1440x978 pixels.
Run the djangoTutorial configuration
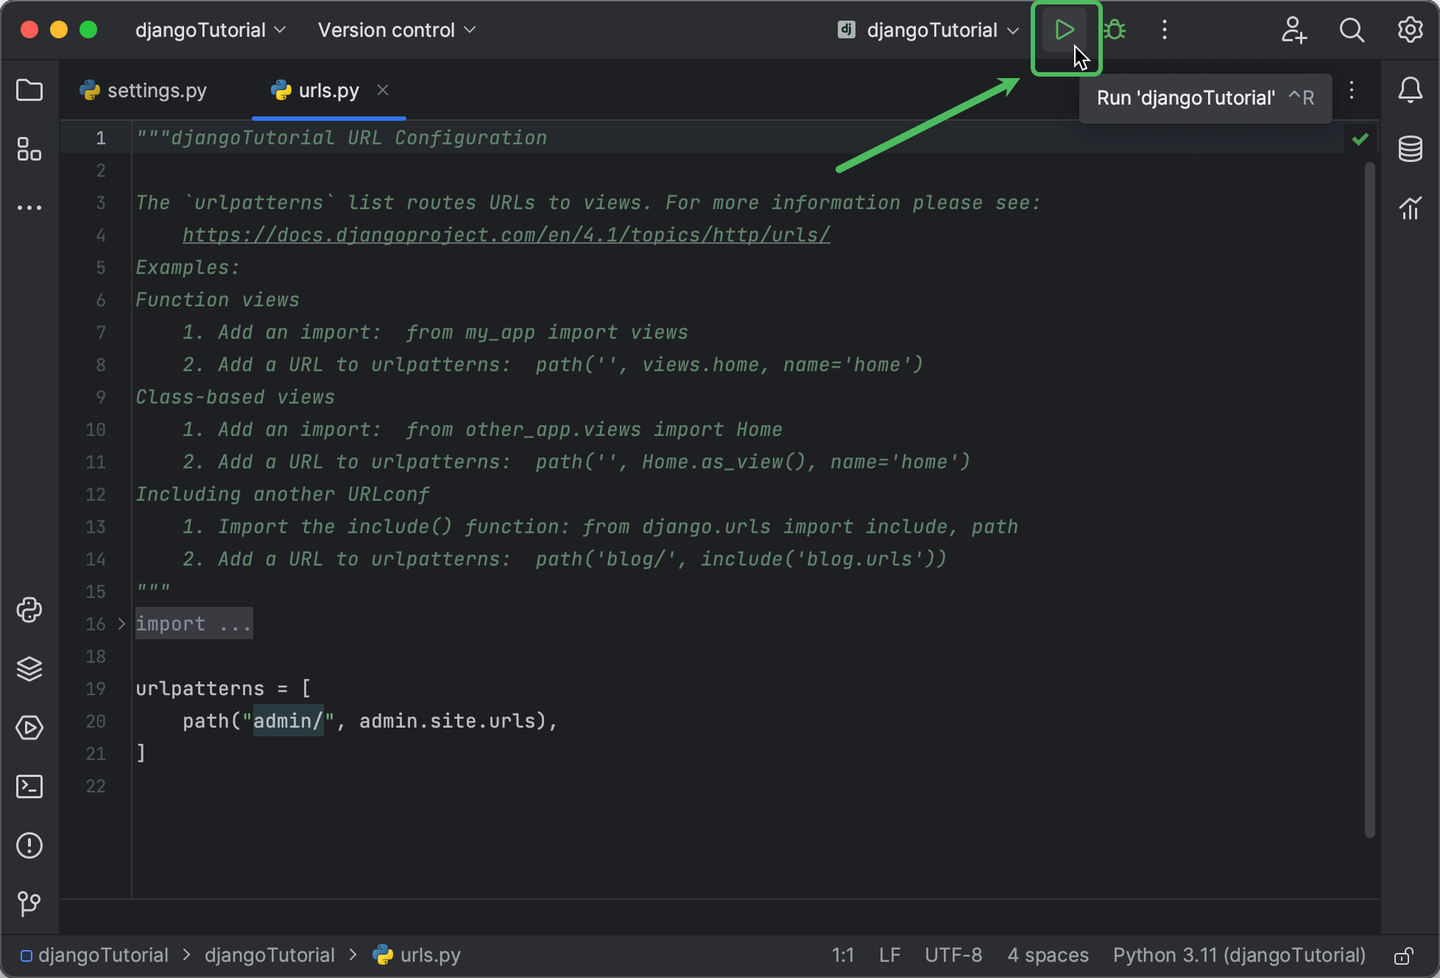click(1065, 29)
